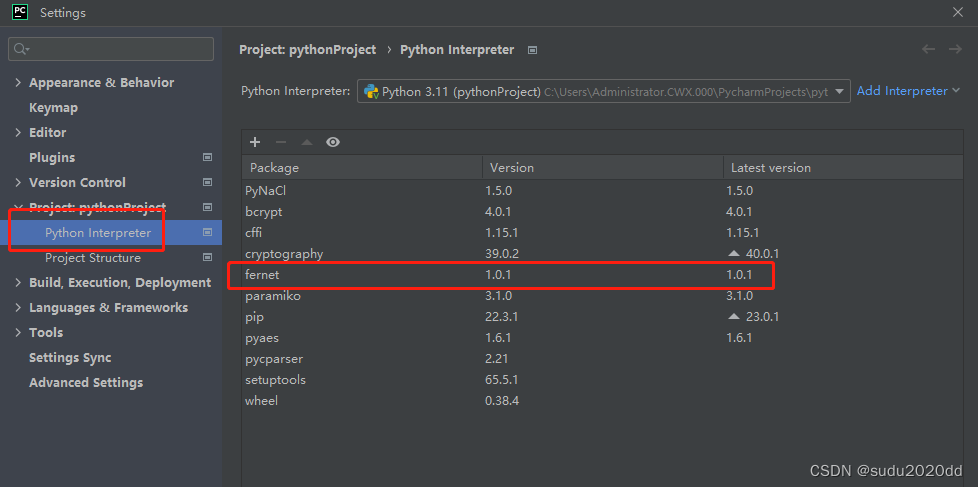Click version 2.21 of pycparser
978x487 pixels.
496,359
